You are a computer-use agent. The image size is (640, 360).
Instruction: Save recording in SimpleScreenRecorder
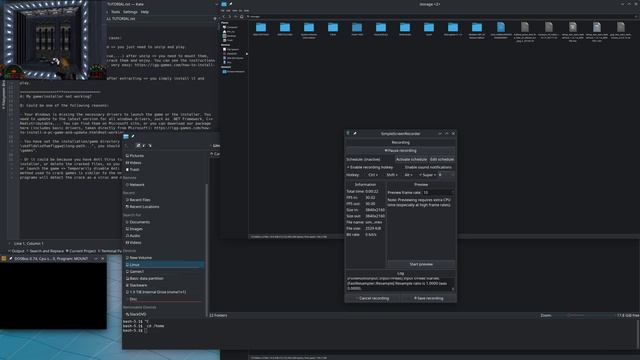pyautogui.click(x=428, y=298)
